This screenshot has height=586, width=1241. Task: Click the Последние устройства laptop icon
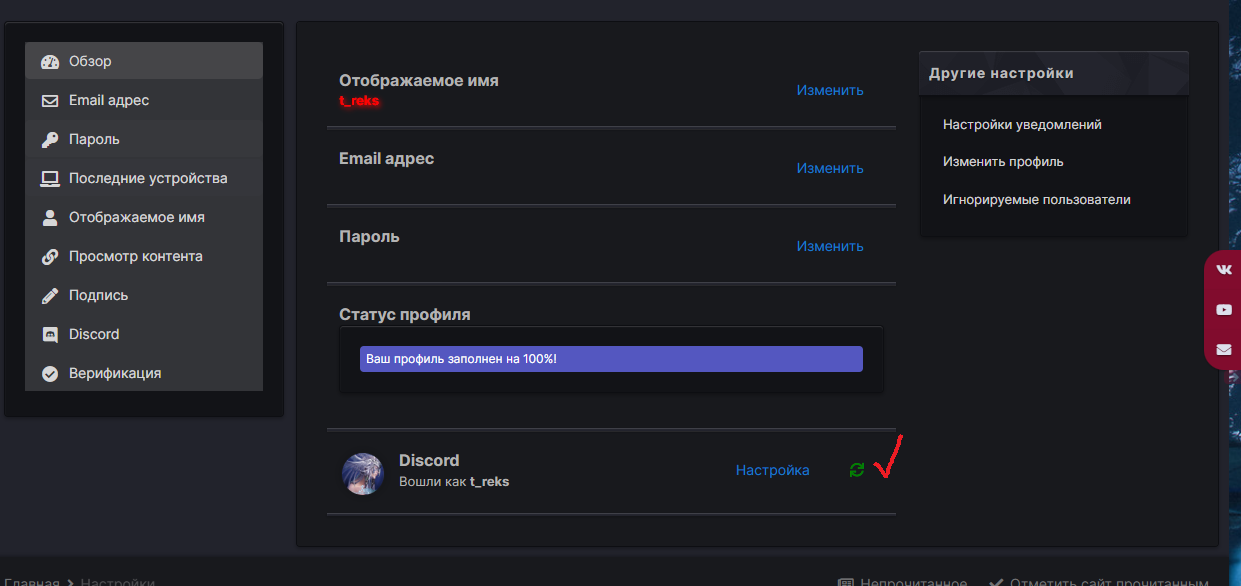[50, 179]
